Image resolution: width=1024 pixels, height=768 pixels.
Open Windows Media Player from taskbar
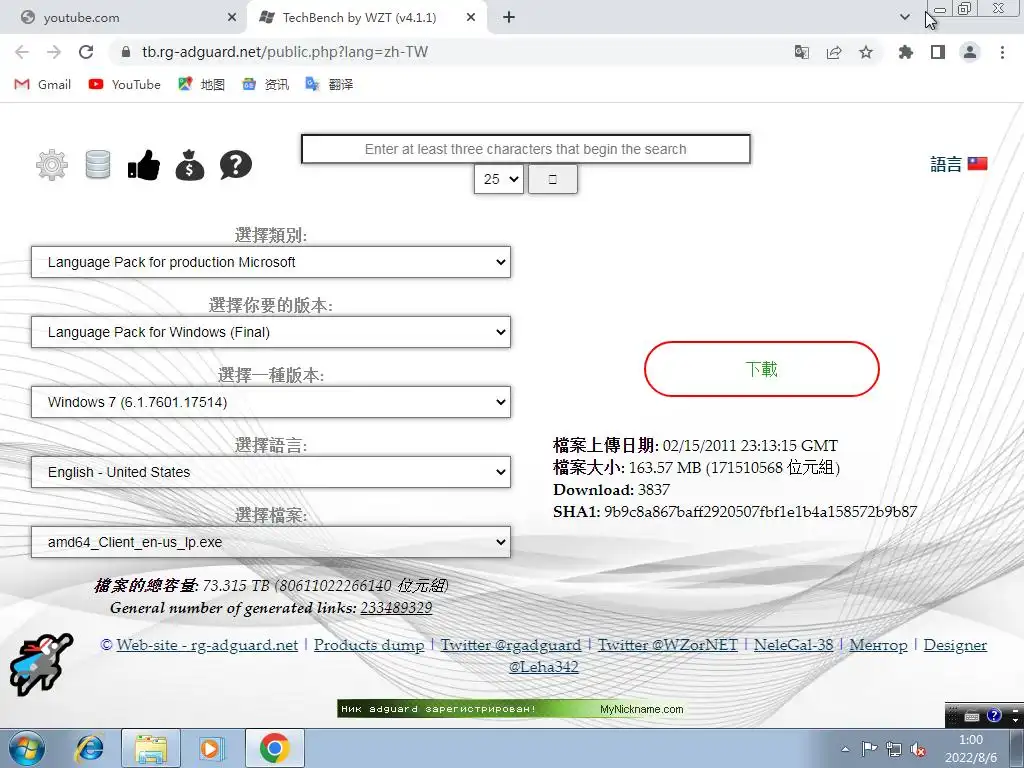point(212,748)
